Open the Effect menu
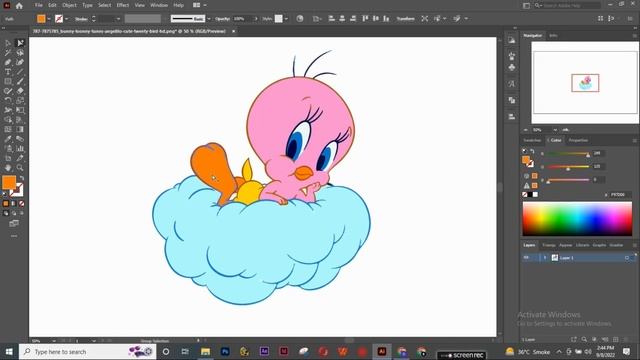The height and width of the screenshot is (360, 640). [x=122, y=5]
